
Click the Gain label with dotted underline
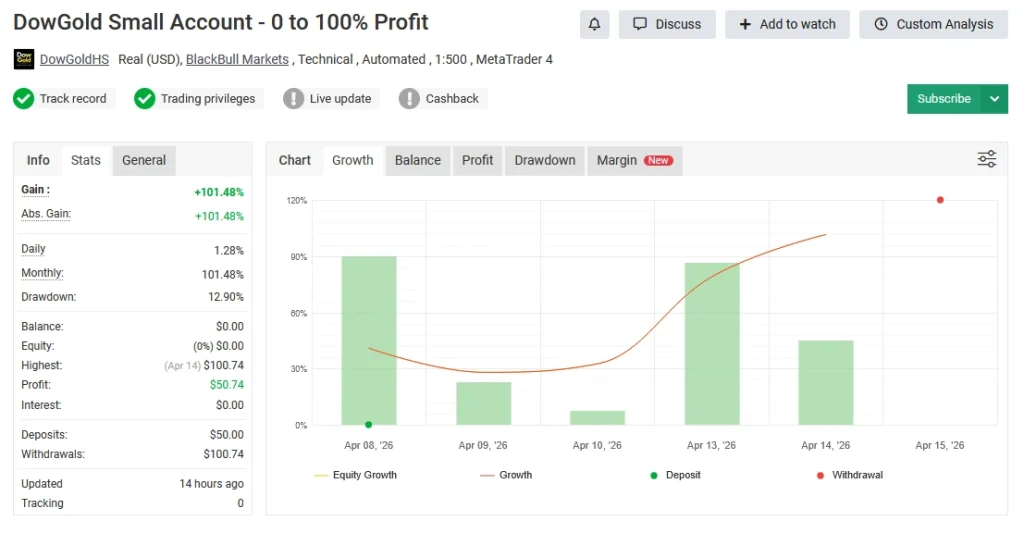point(35,190)
